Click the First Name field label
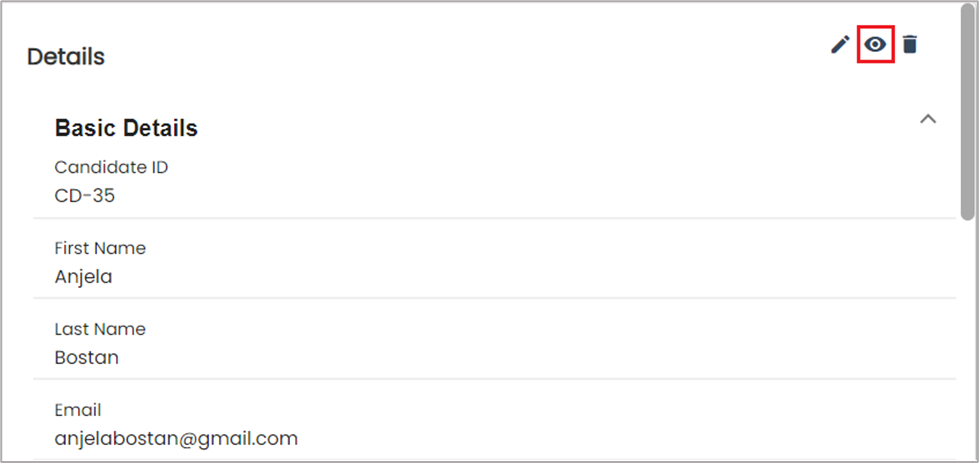This screenshot has height=463, width=979. pos(100,248)
